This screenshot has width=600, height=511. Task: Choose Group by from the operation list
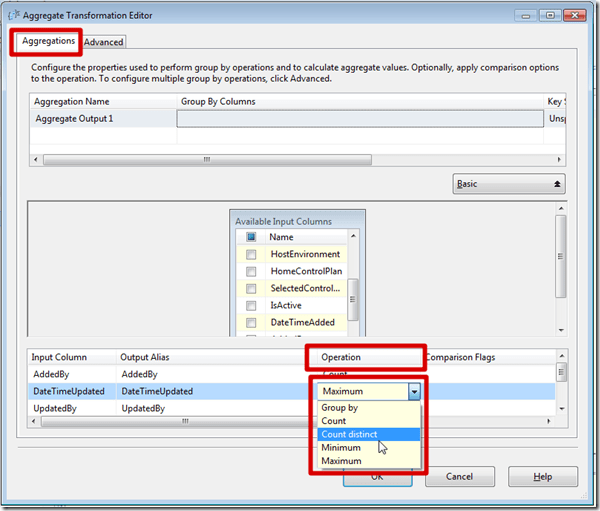340,408
